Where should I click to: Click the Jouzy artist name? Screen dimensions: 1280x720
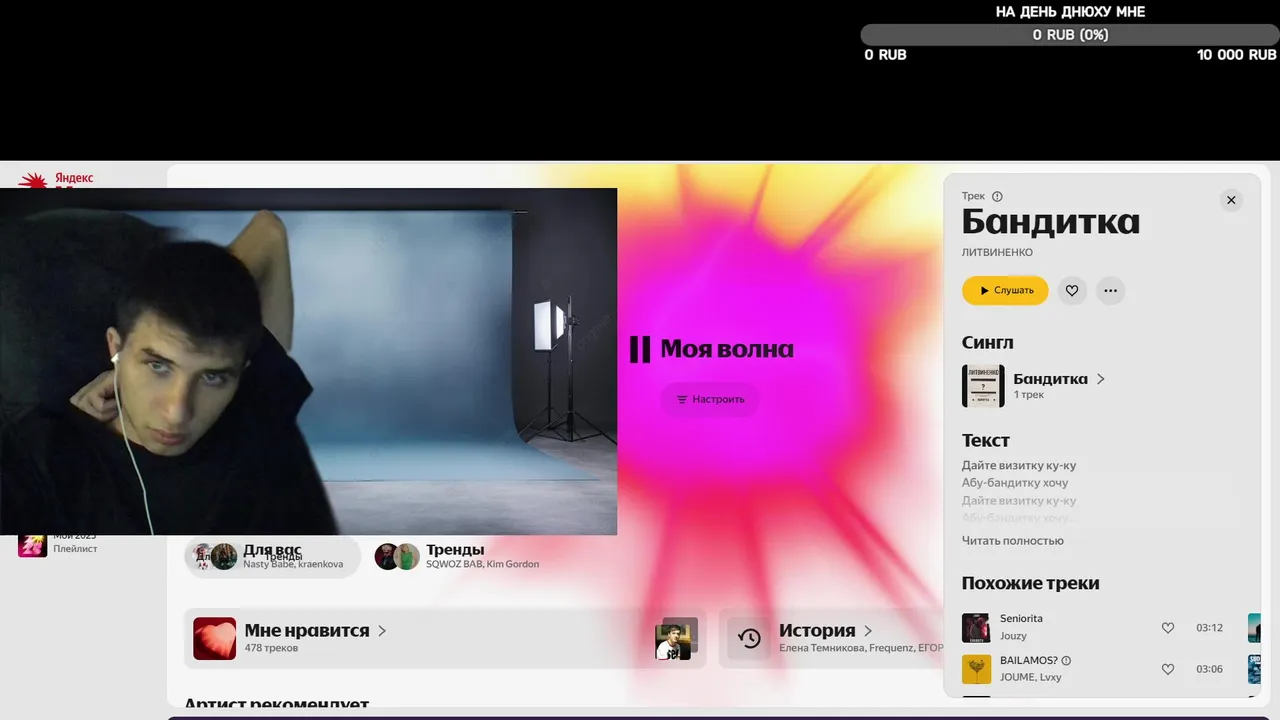[x=1013, y=636]
